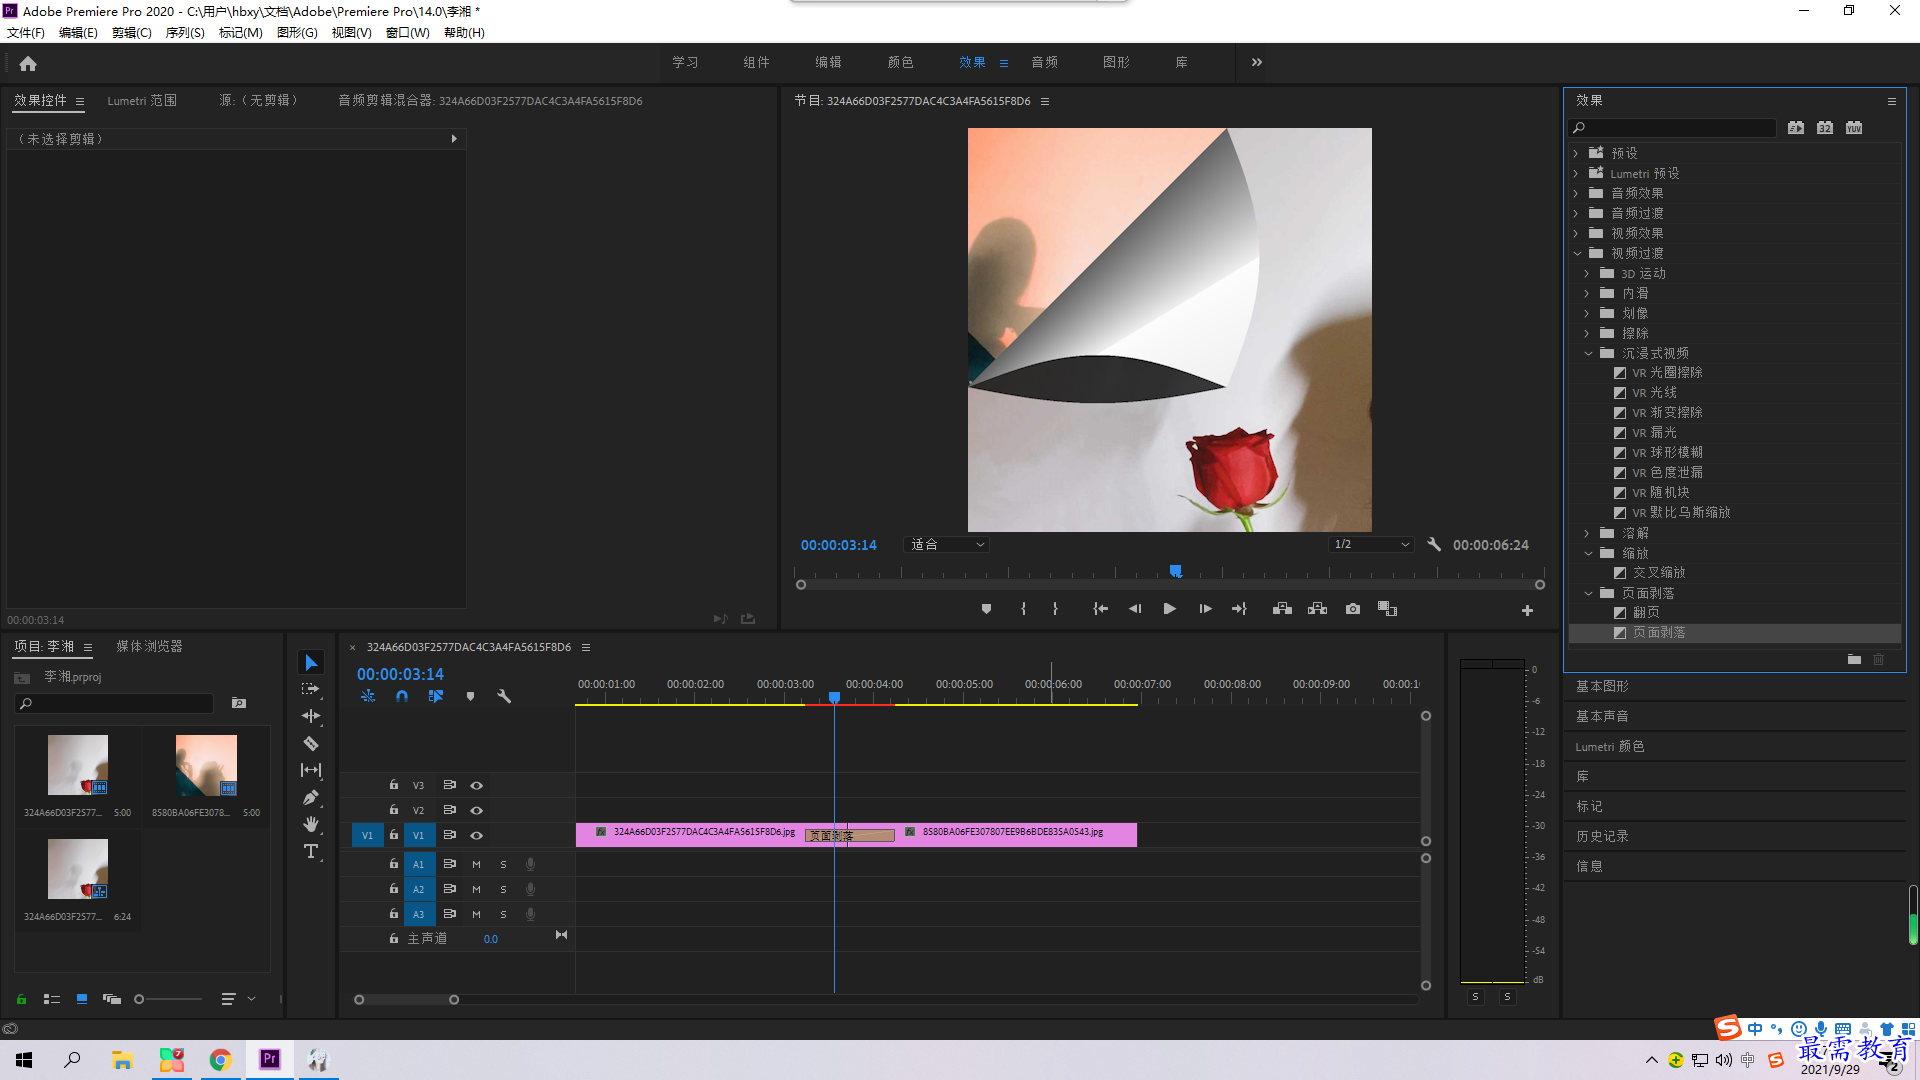The height and width of the screenshot is (1080, 1920).
Task: Select the 页面剥落 transition on timeline
Action: [849, 835]
